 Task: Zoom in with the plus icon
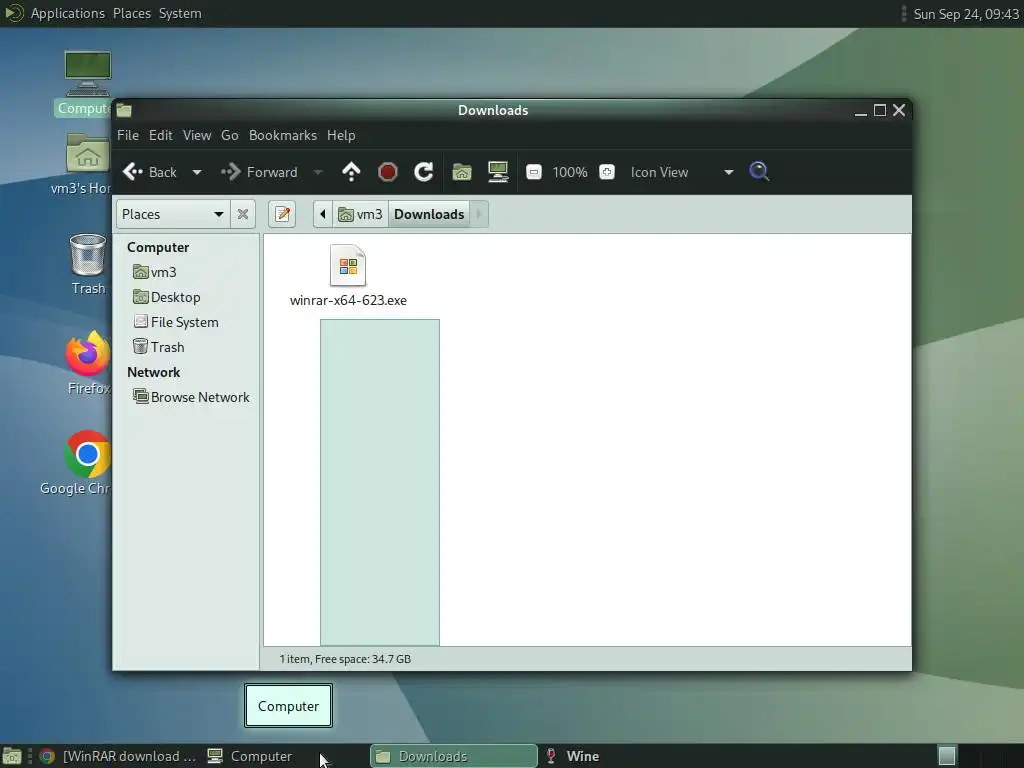coord(607,172)
